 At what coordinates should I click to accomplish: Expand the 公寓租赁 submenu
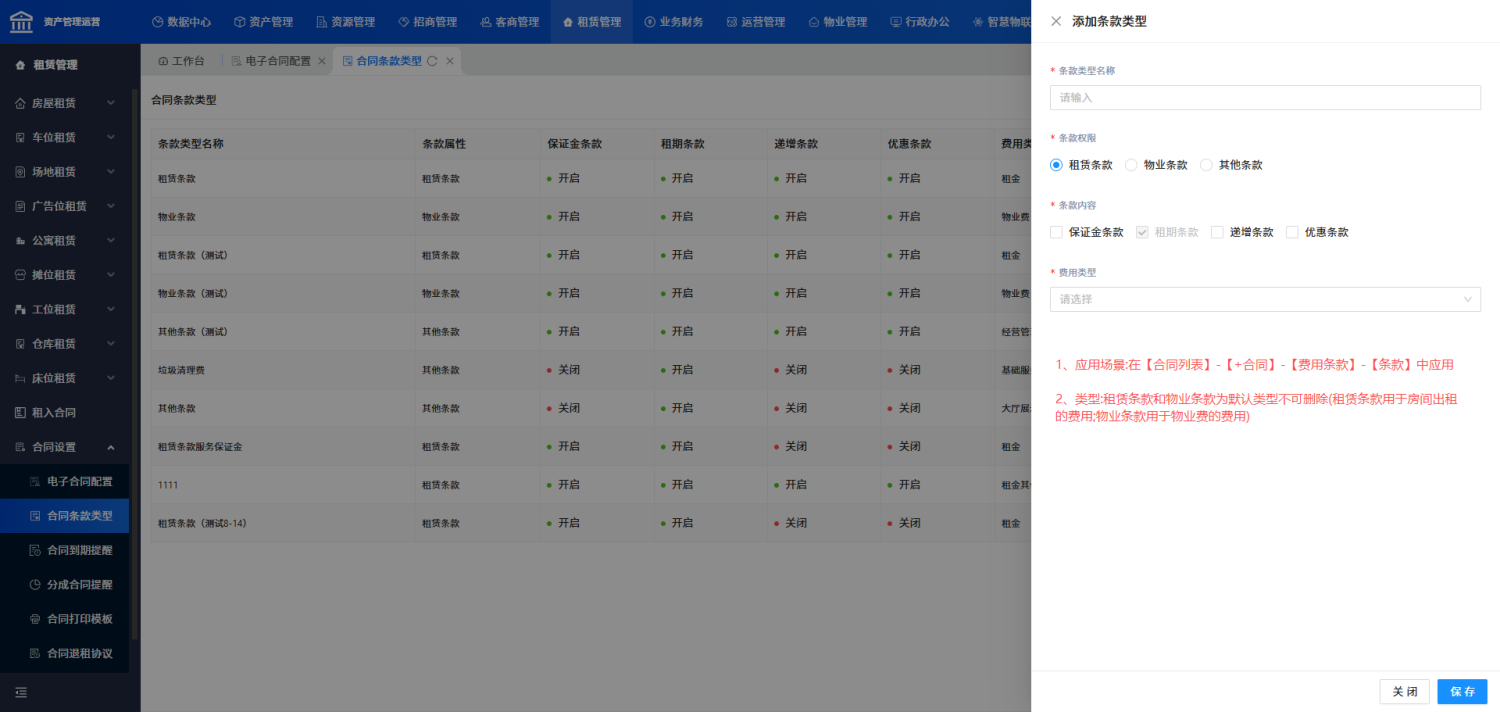pyautogui.click(x=111, y=241)
